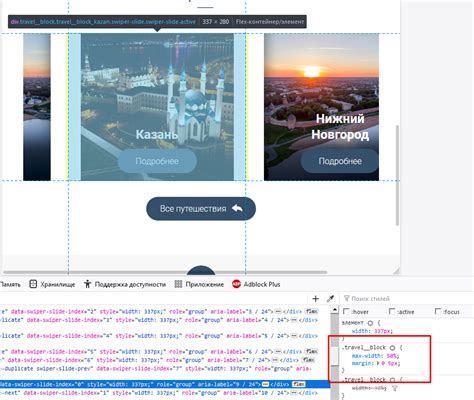
Task: Toggle the :focus pseudo-class checkbox
Action: tap(438, 312)
